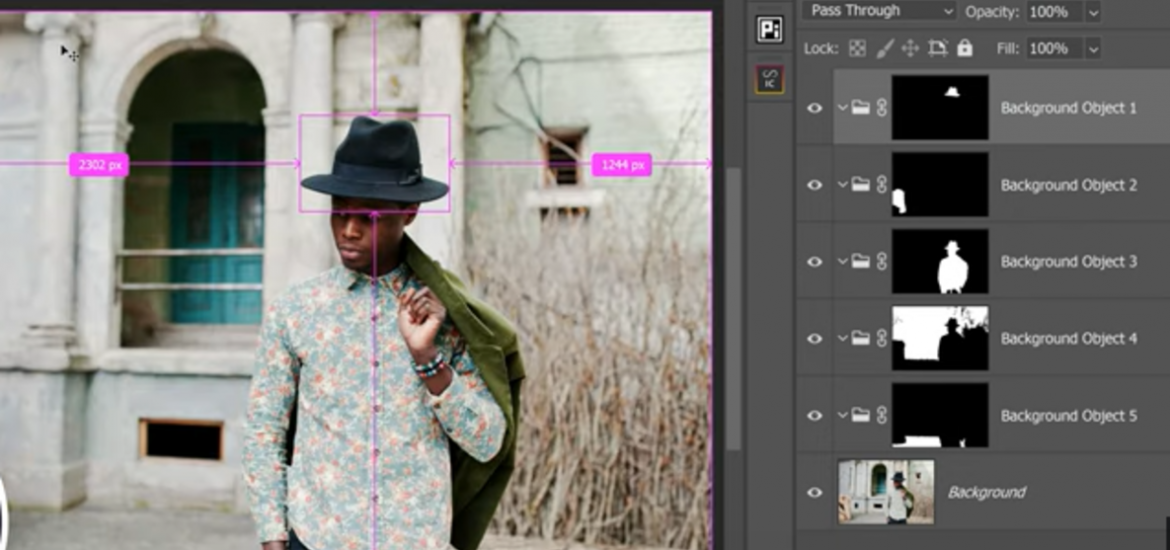
Task: Hide the Background Object 2 group
Action: click(x=815, y=185)
